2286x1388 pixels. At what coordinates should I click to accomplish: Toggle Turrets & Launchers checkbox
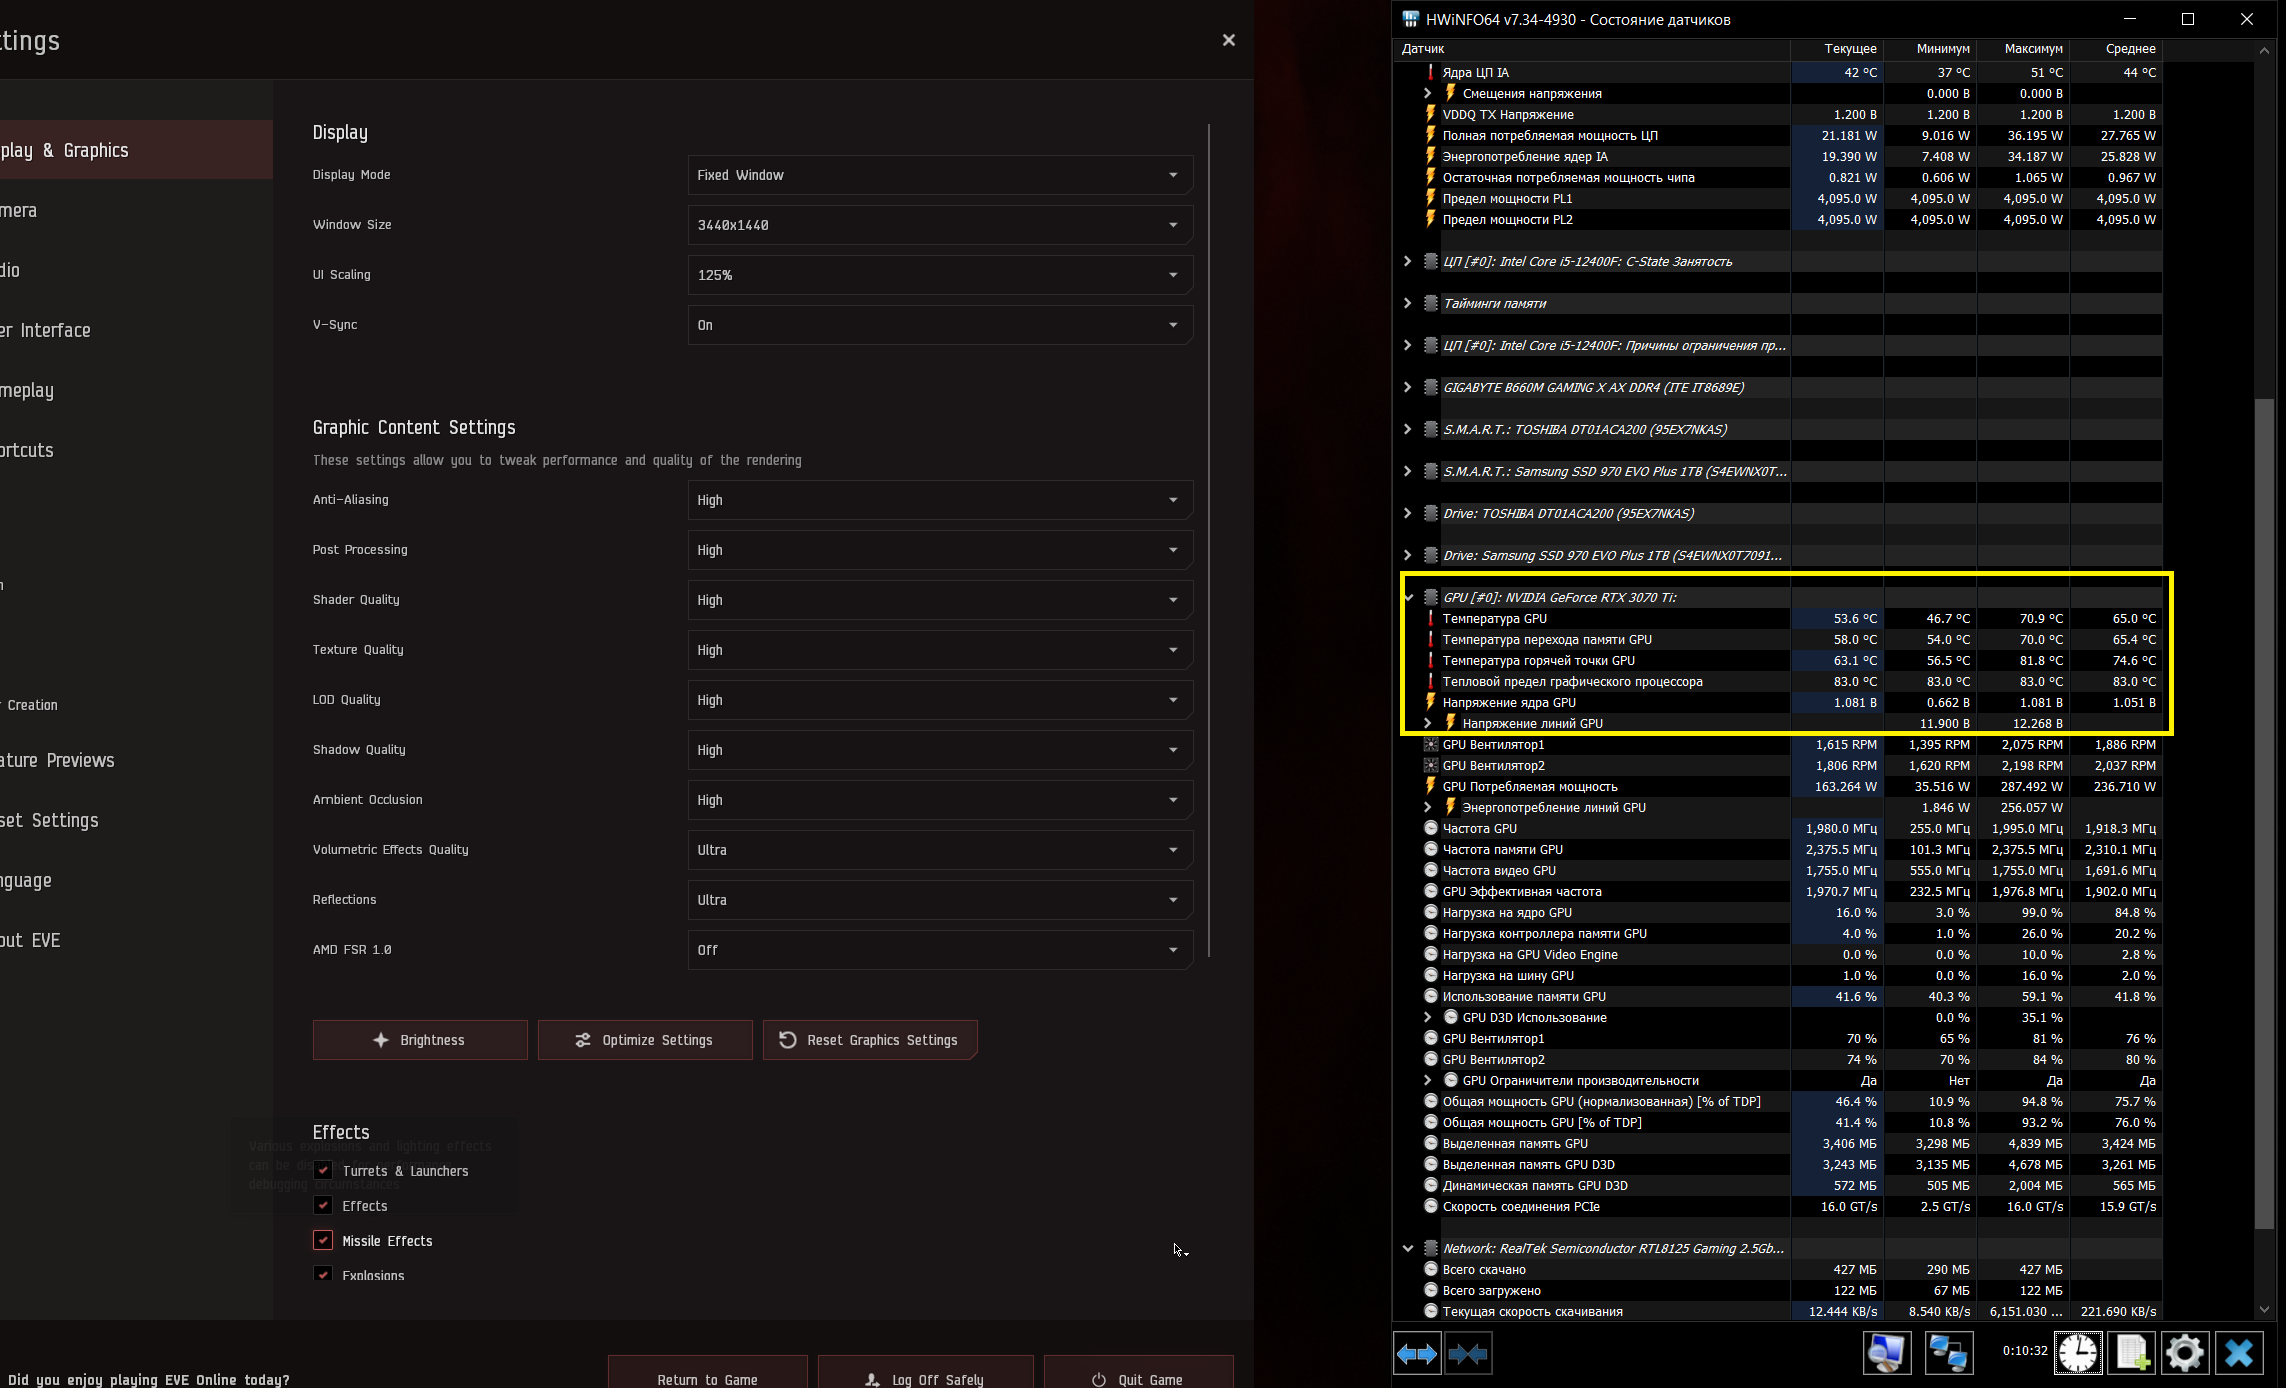point(323,1170)
